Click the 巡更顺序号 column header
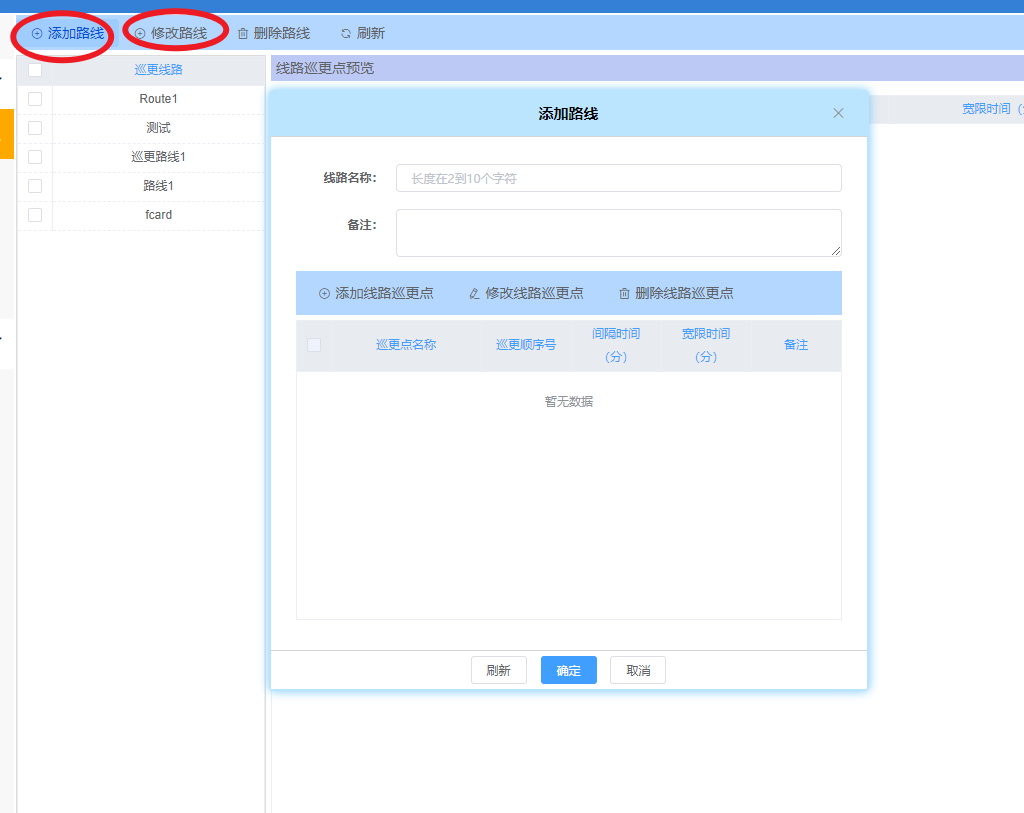 pyautogui.click(x=526, y=345)
